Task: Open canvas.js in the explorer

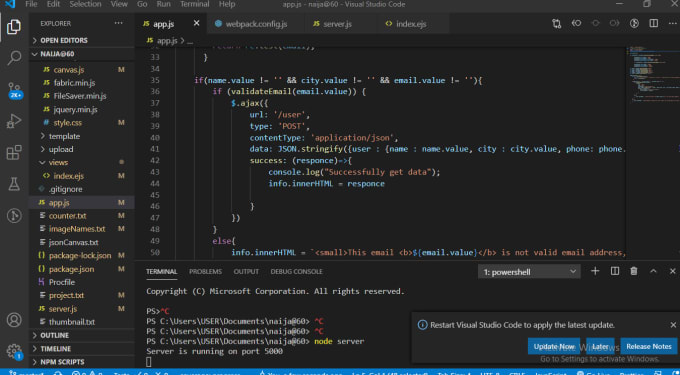Action: tap(69, 70)
